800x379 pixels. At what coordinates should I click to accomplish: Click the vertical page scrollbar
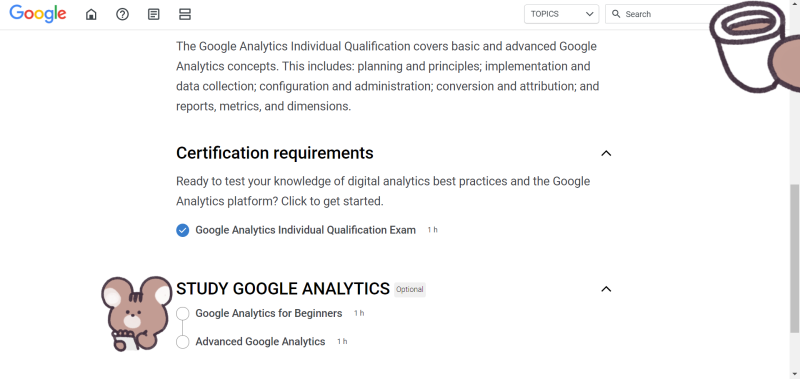click(x=795, y=258)
